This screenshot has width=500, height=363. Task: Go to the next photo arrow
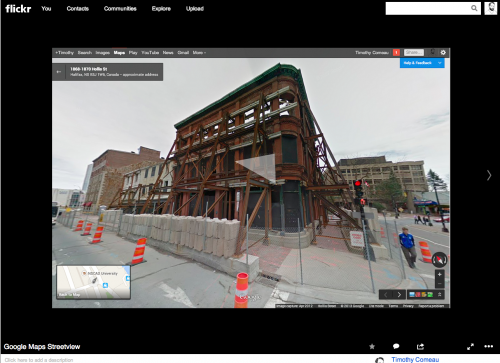(x=489, y=175)
